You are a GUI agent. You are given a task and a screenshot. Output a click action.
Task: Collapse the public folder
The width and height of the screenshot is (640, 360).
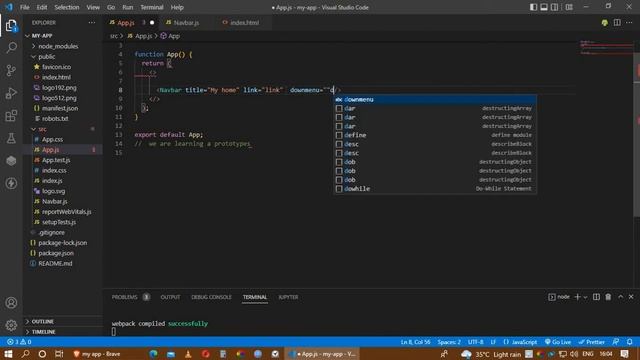(47, 57)
